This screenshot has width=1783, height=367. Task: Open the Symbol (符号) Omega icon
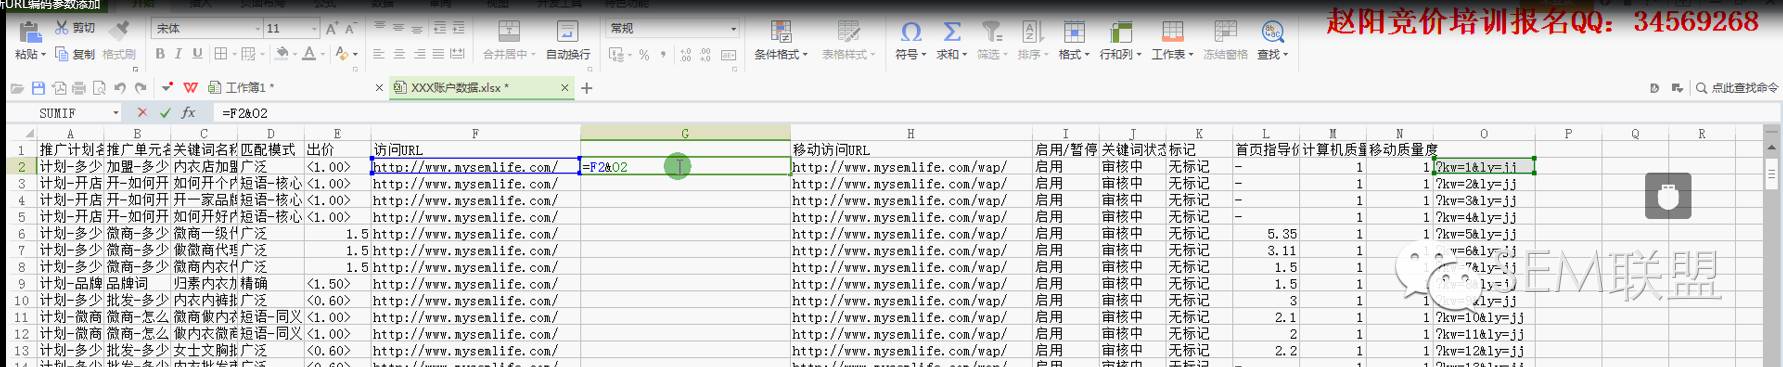911,31
